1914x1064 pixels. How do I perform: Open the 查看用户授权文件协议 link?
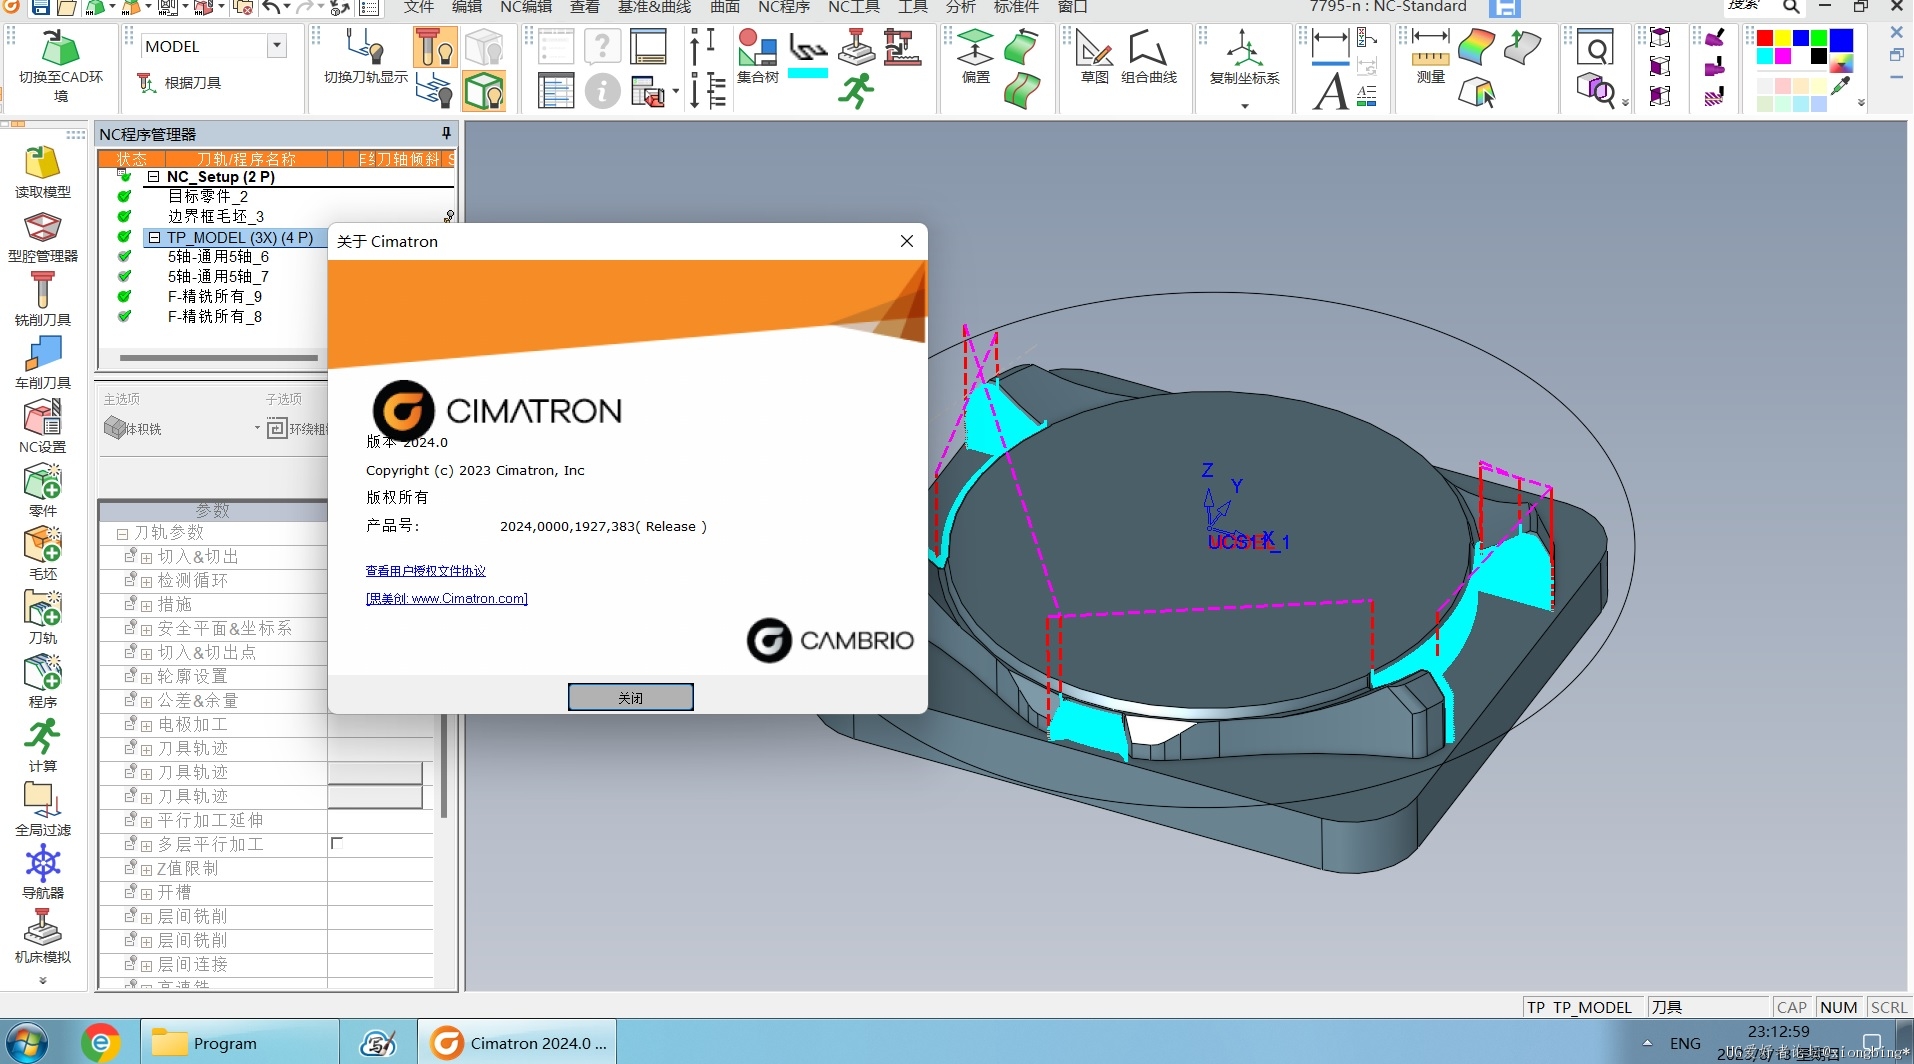[425, 571]
